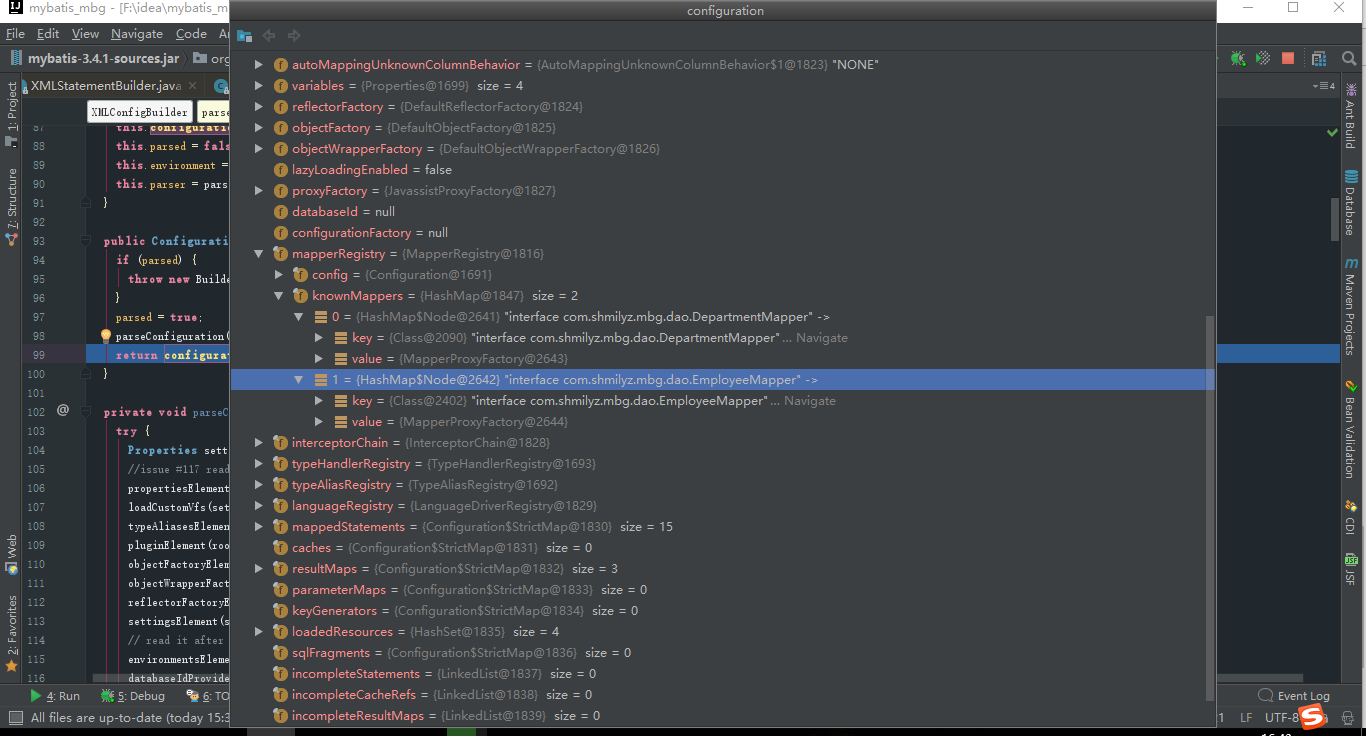Image resolution: width=1366 pixels, height=736 pixels.
Task: Click the Run with Coverage icon
Action: (x=1263, y=57)
